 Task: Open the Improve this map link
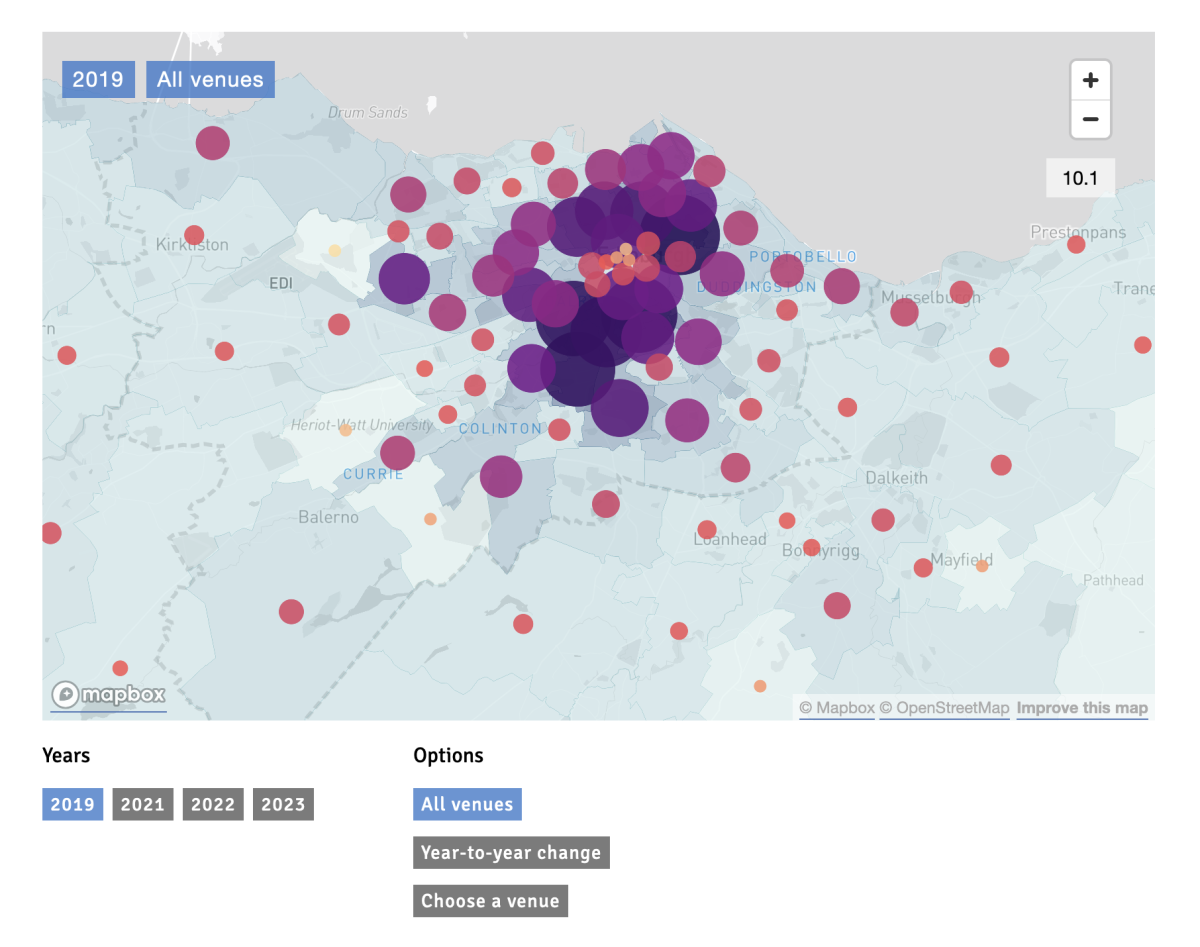pos(1082,707)
